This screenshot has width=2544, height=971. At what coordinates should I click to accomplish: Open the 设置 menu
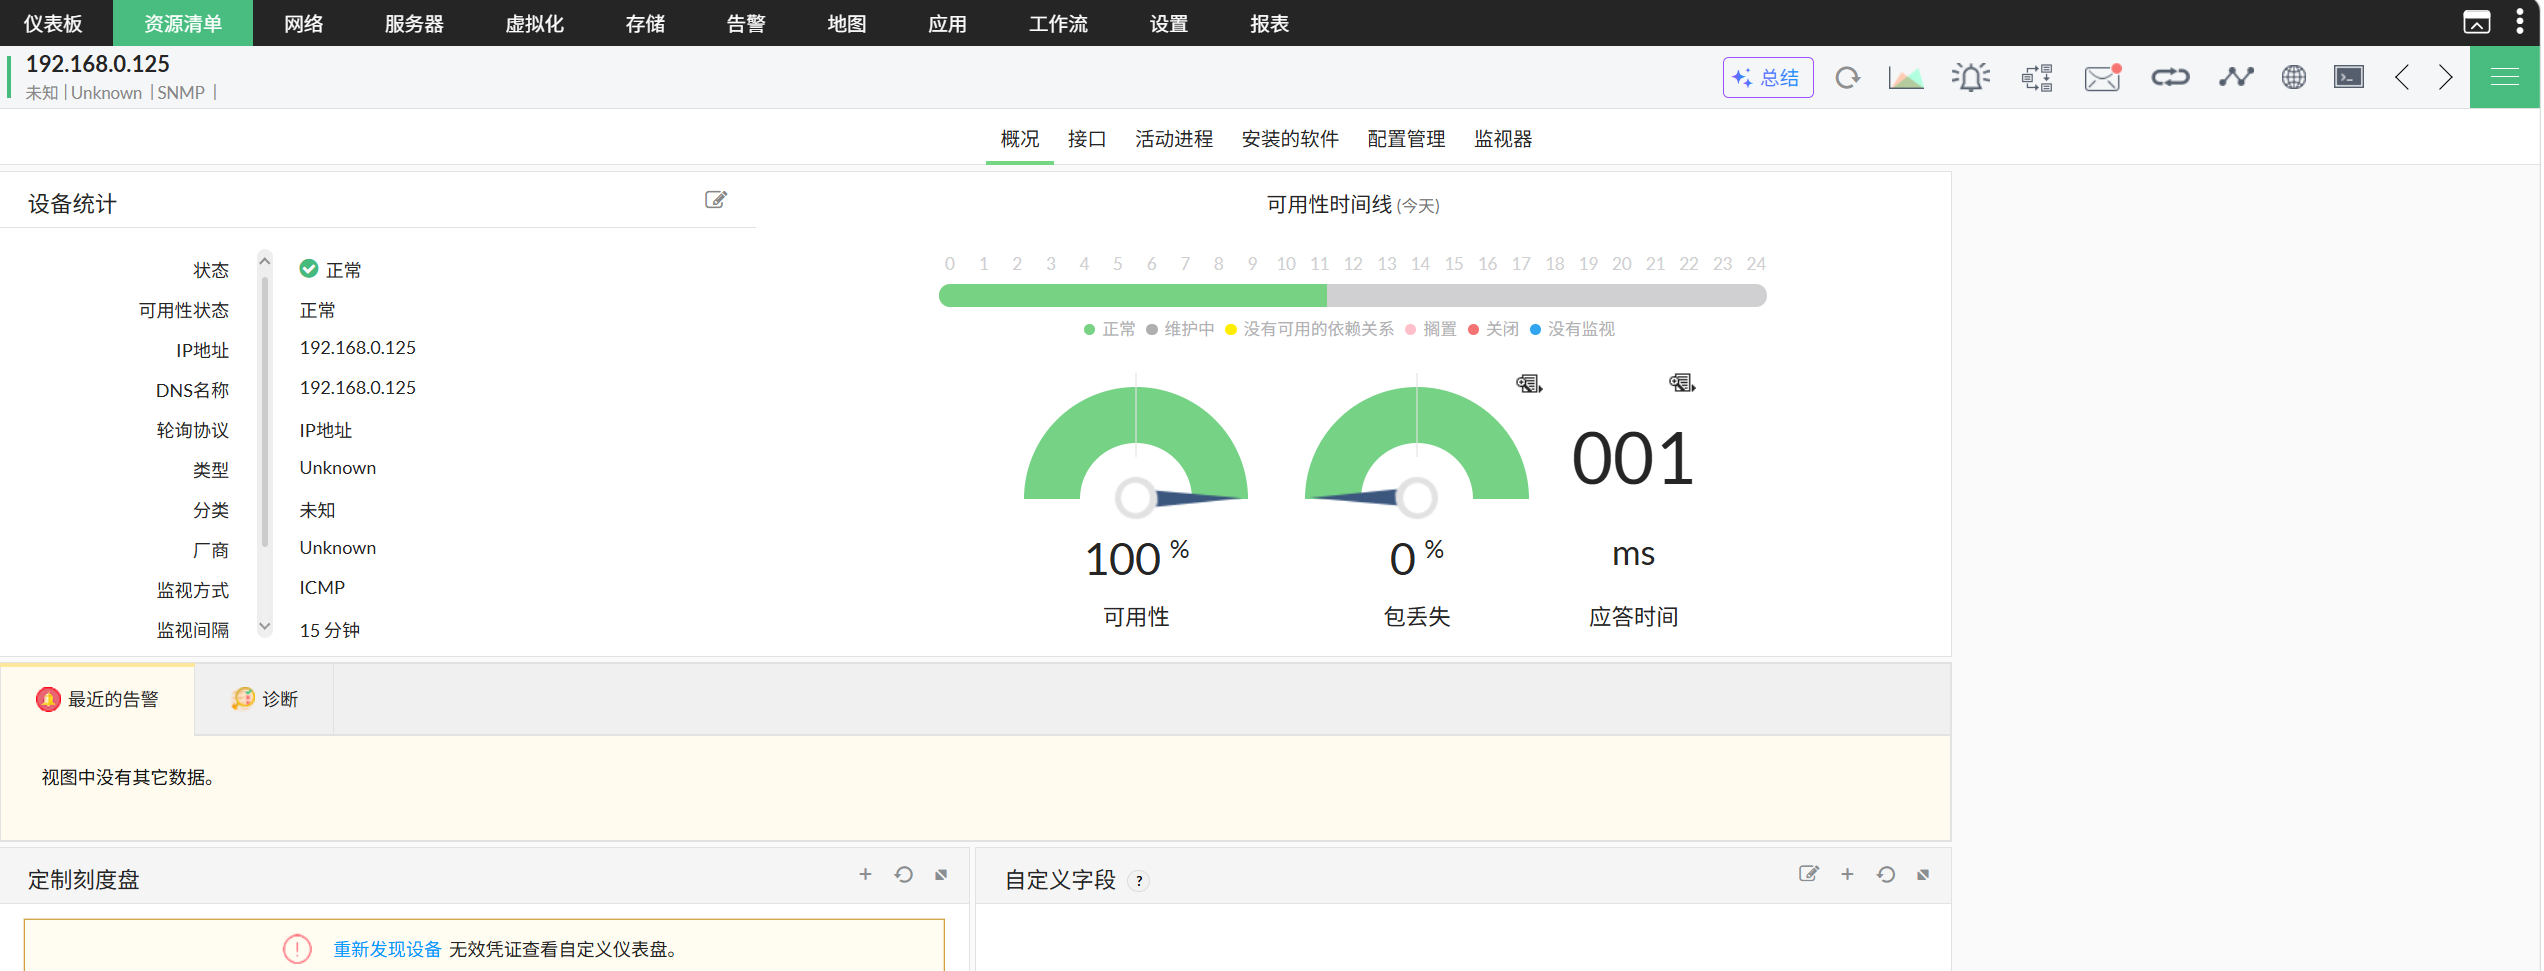click(1168, 23)
